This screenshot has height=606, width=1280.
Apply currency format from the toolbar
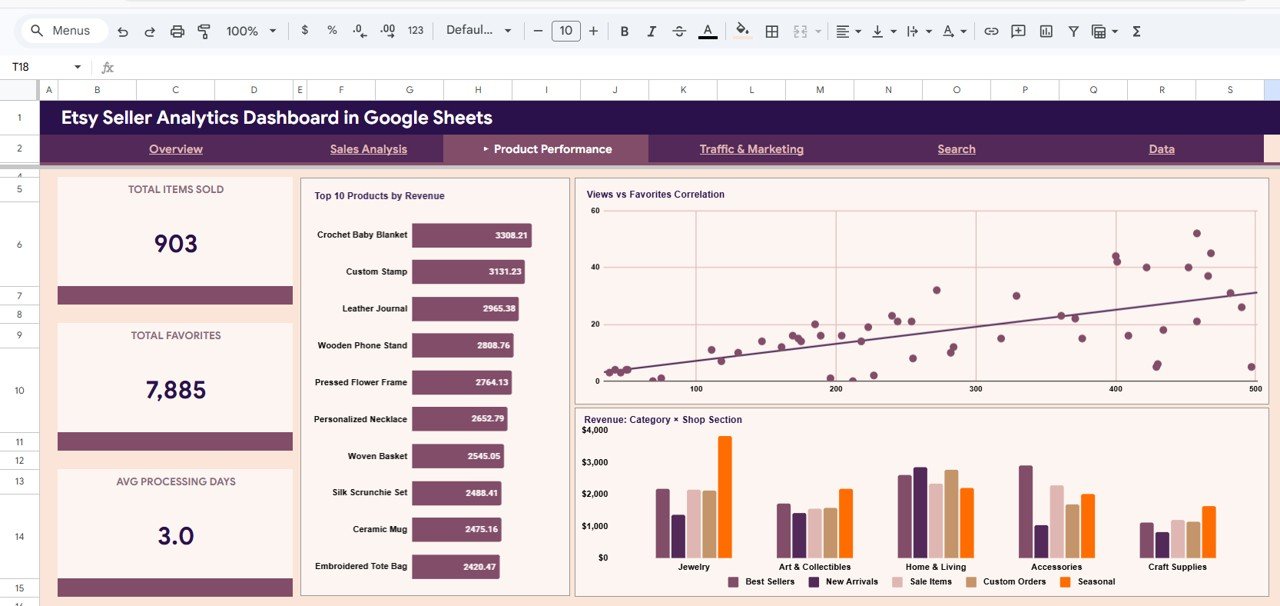[304, 31]
